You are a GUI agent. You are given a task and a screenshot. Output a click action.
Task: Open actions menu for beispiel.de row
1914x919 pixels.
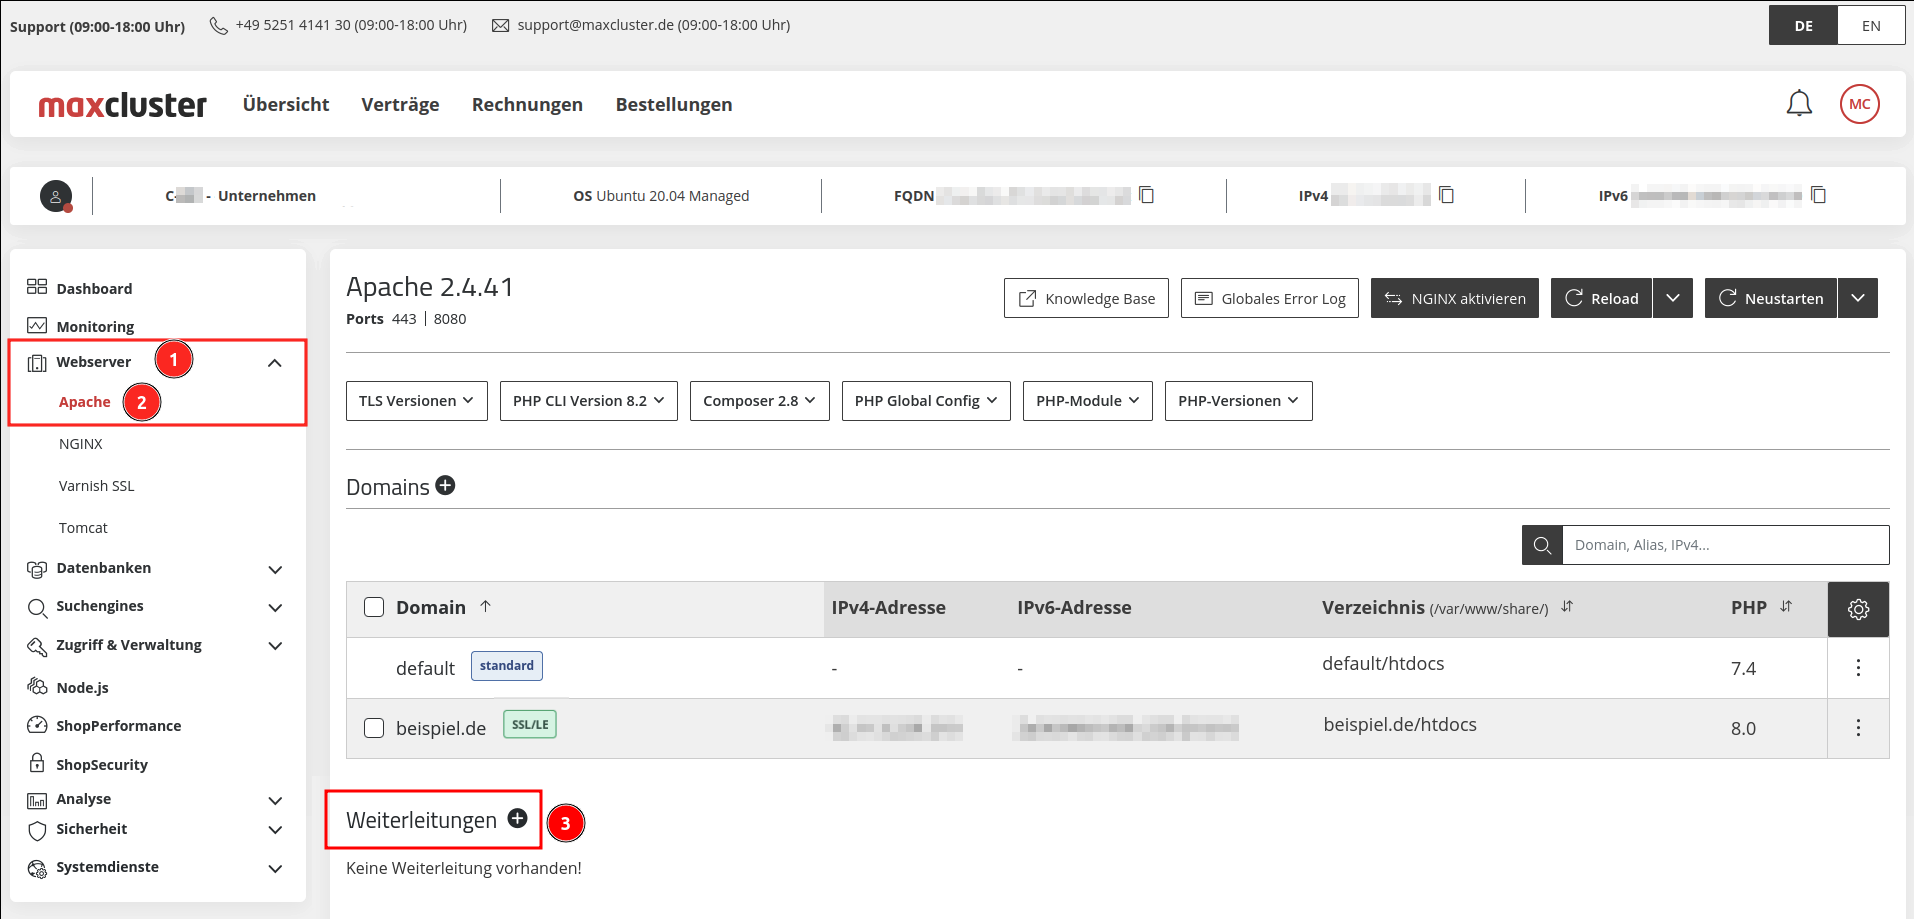click(1858, 728)
